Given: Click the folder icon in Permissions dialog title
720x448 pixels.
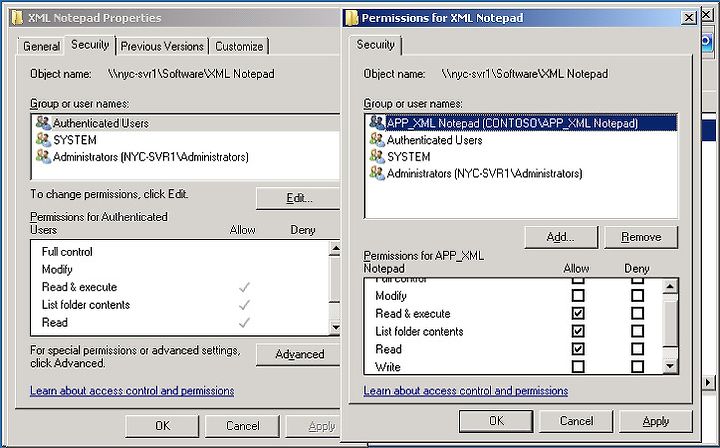Looking at the screenshot, I should coord(351,17).
